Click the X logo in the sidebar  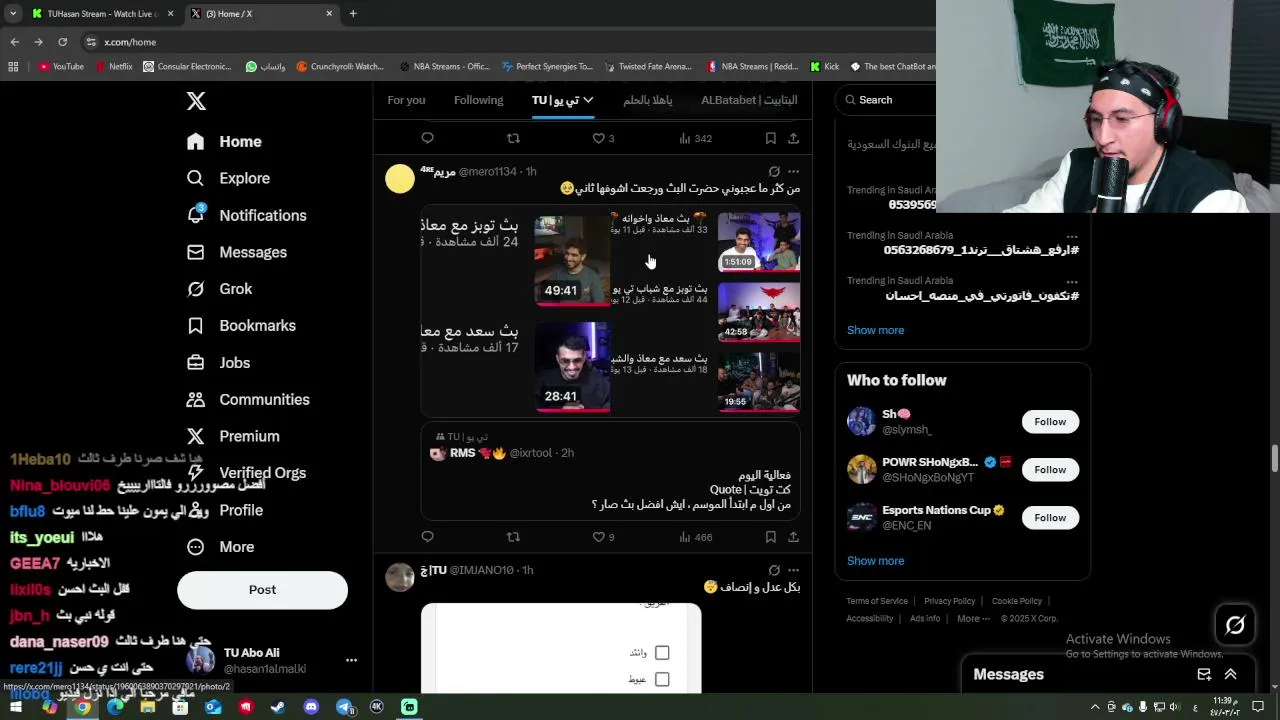point(196,101)
